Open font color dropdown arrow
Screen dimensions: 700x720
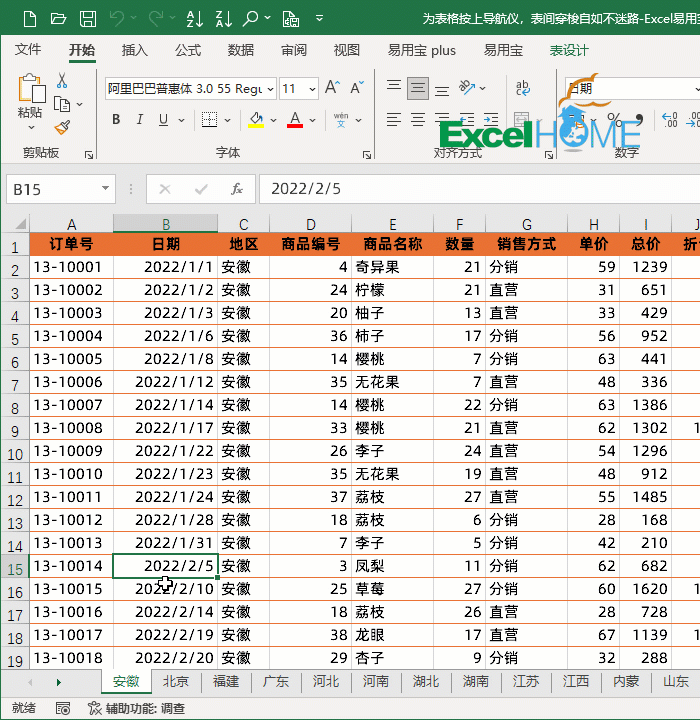(x=312, y=120)
